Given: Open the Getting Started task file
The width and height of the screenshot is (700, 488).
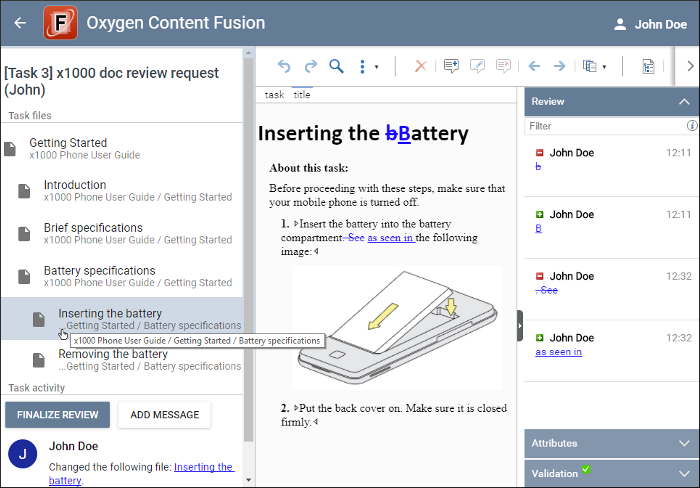Looking at the screenshot, I should point(122,148).
